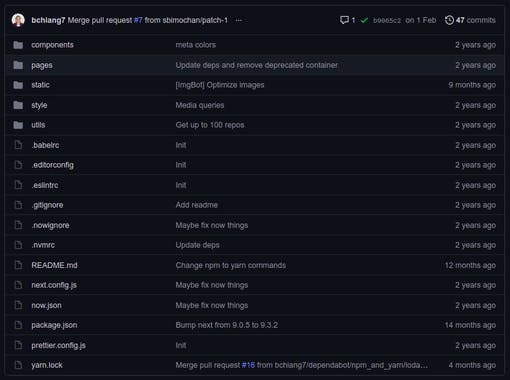
Task: Click the commit history clock icon
Action: coord(449,20)
